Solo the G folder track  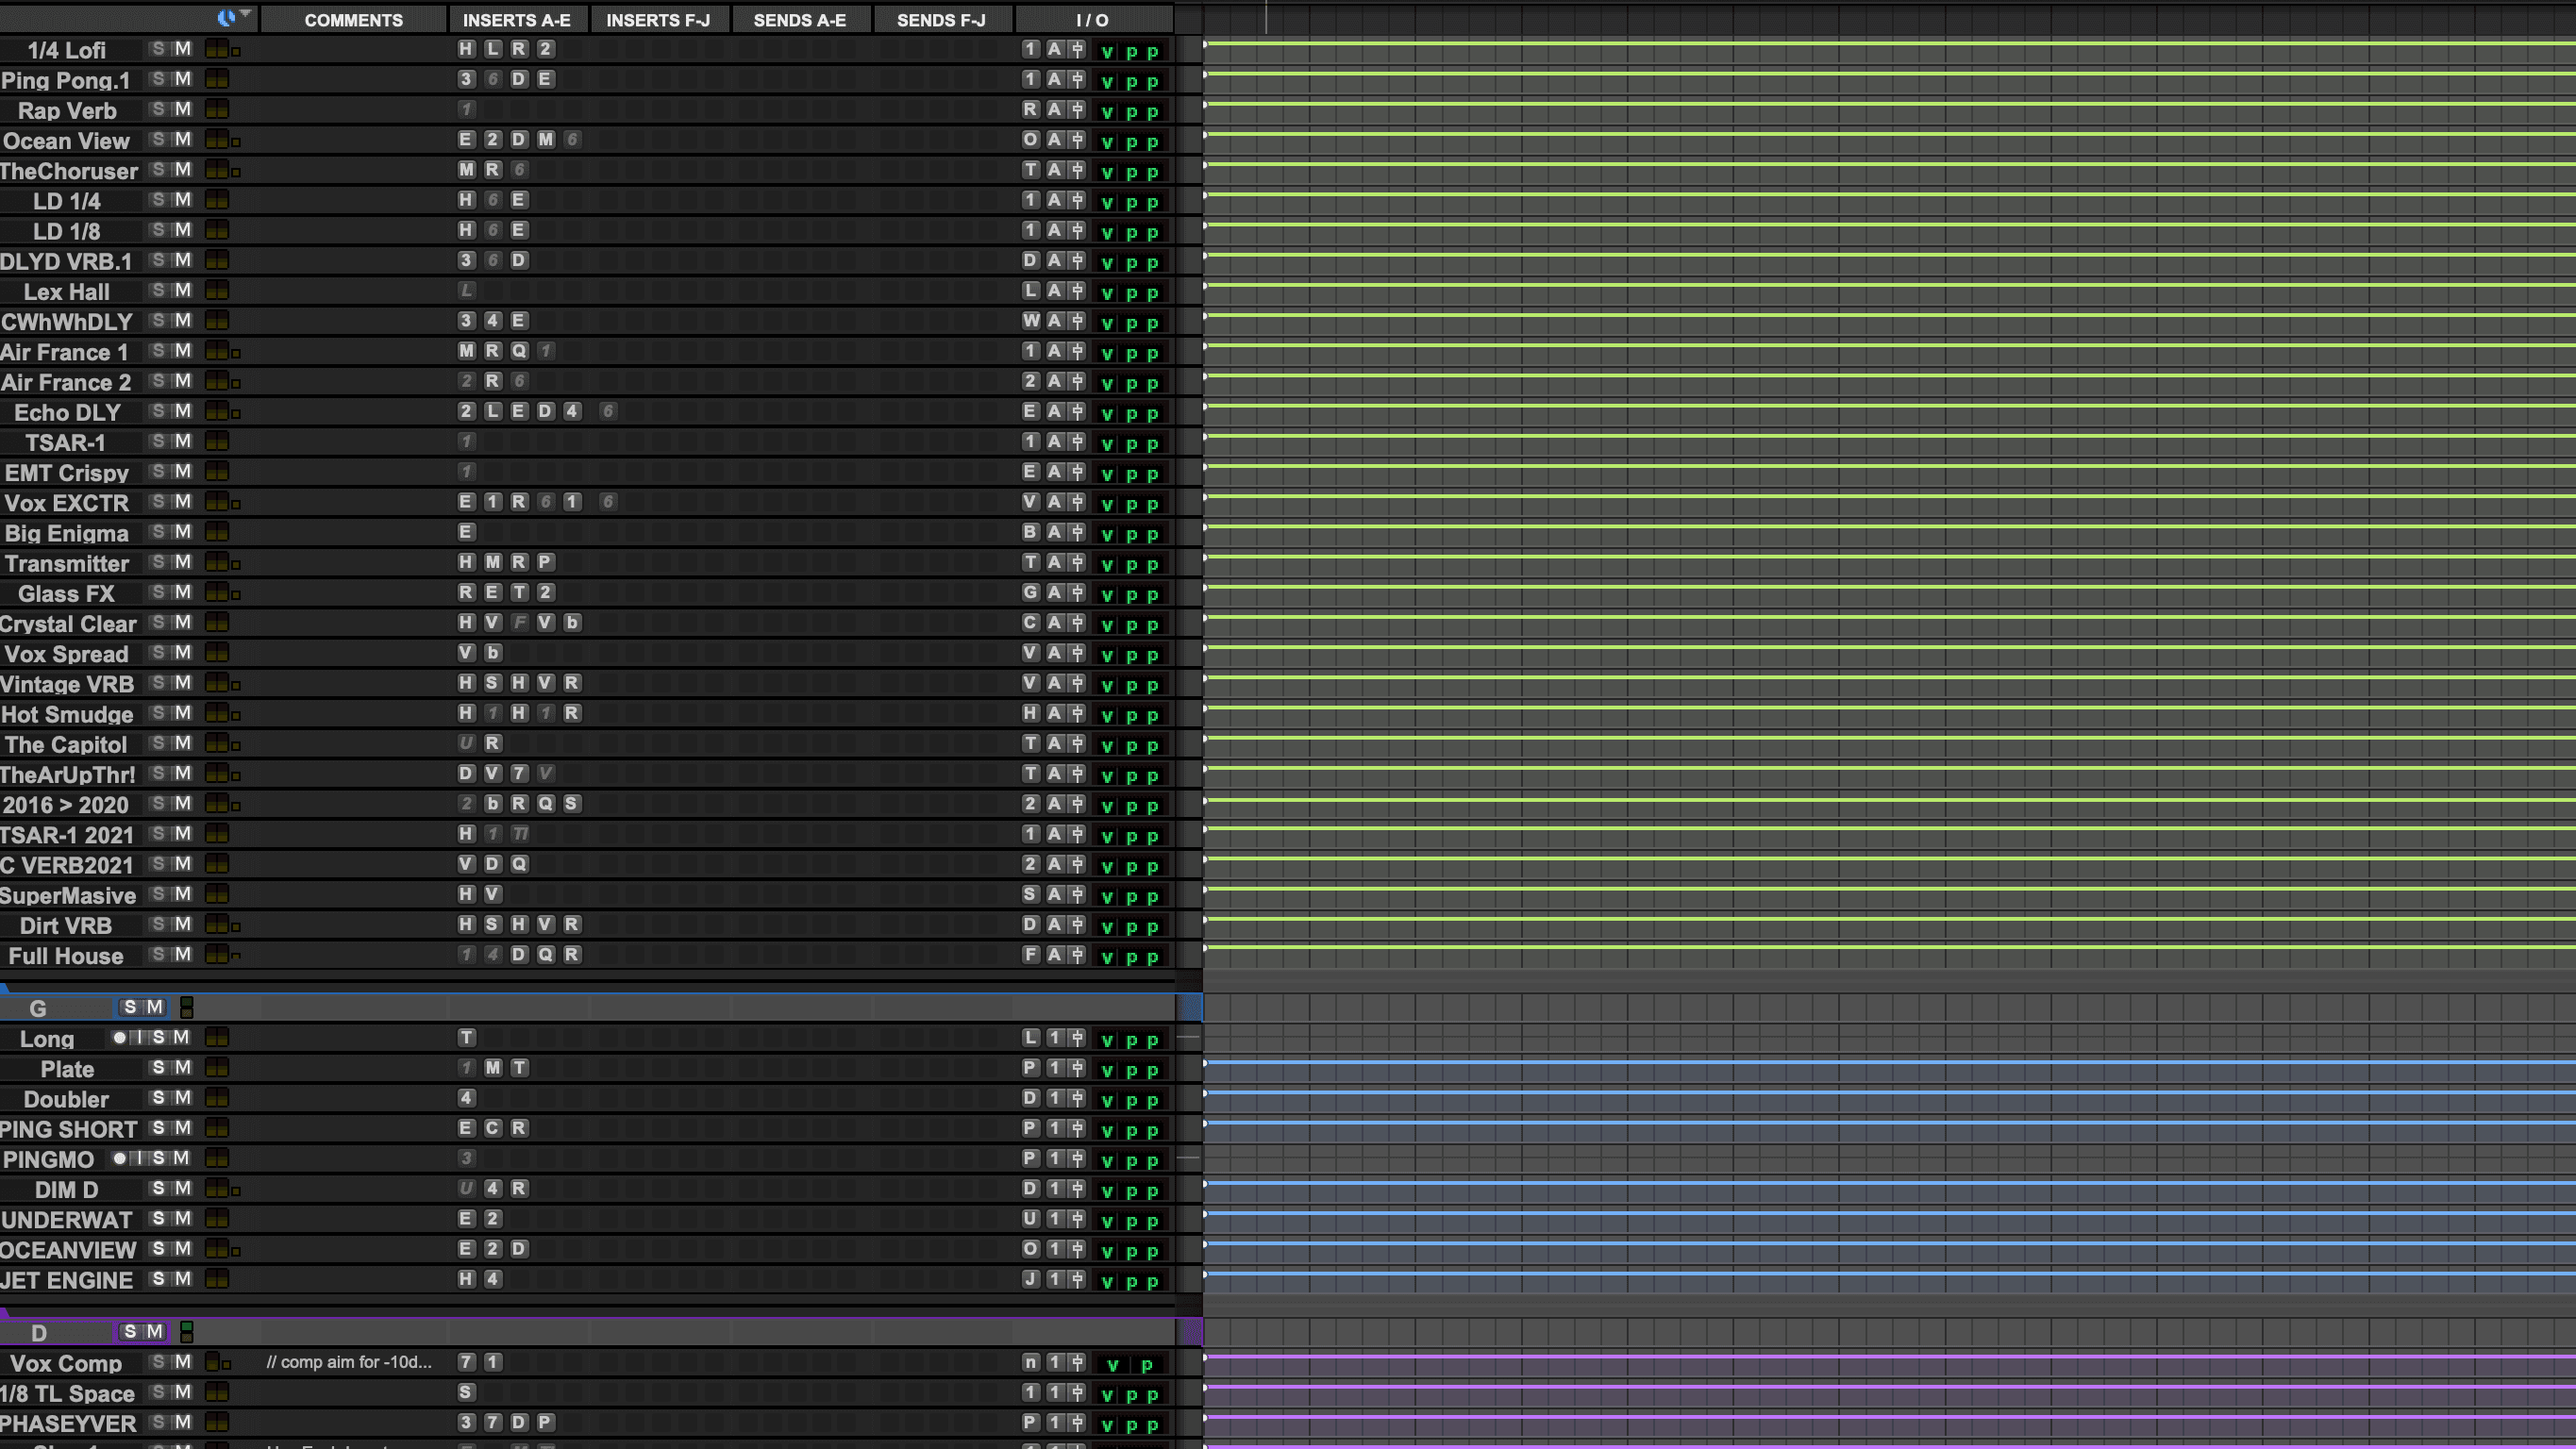coord(130,1007)
